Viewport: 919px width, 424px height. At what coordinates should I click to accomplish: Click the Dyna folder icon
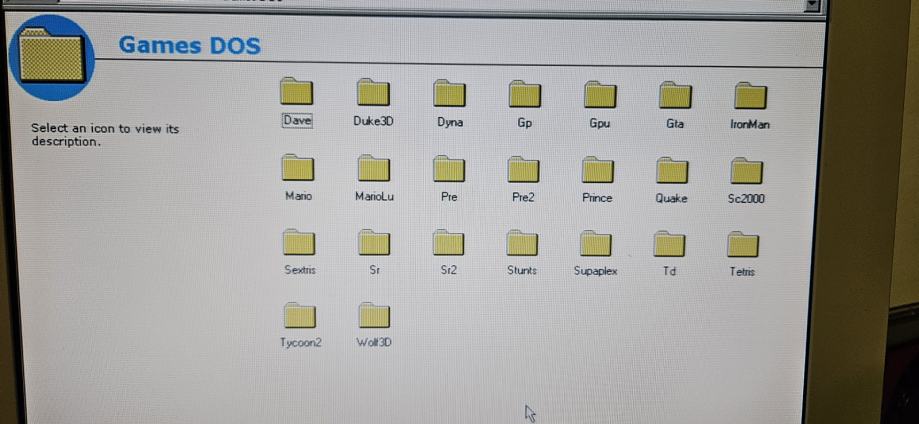pyautogui.click(x=450, y=93)
